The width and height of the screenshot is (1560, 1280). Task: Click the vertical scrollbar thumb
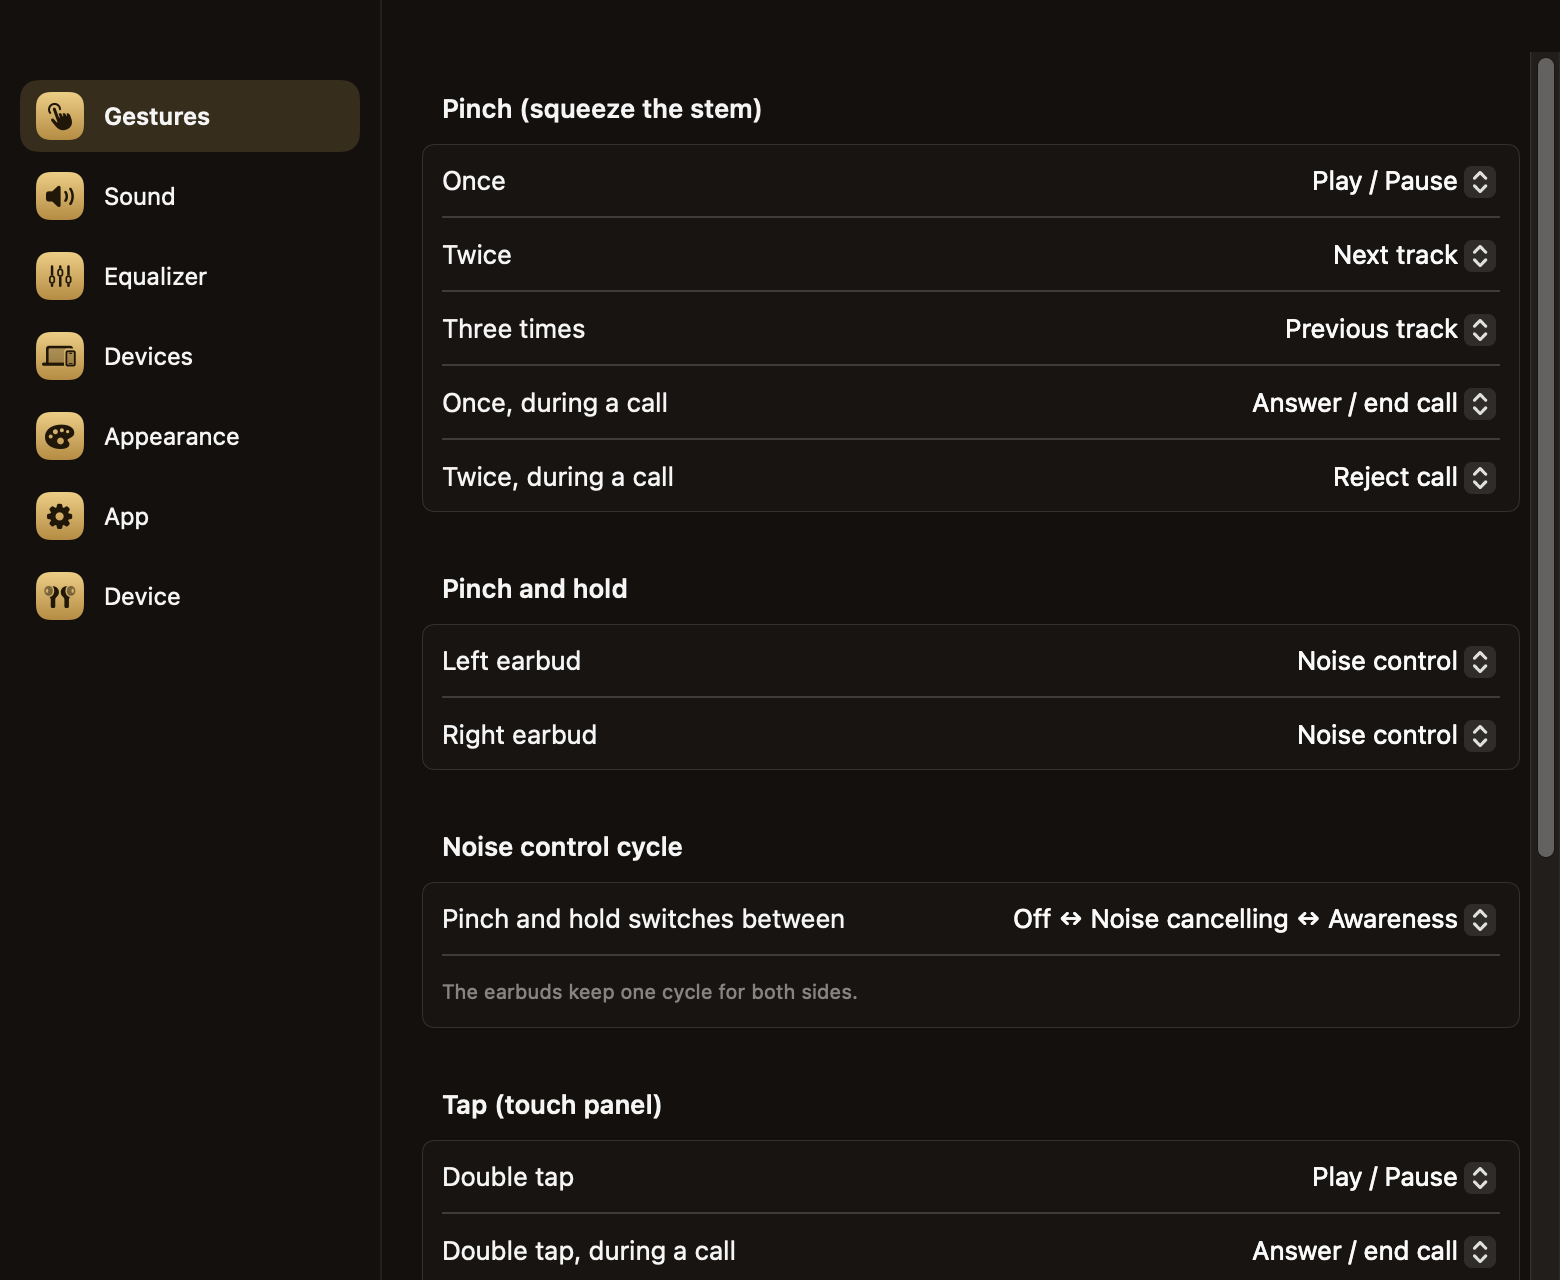(1546, 457)
